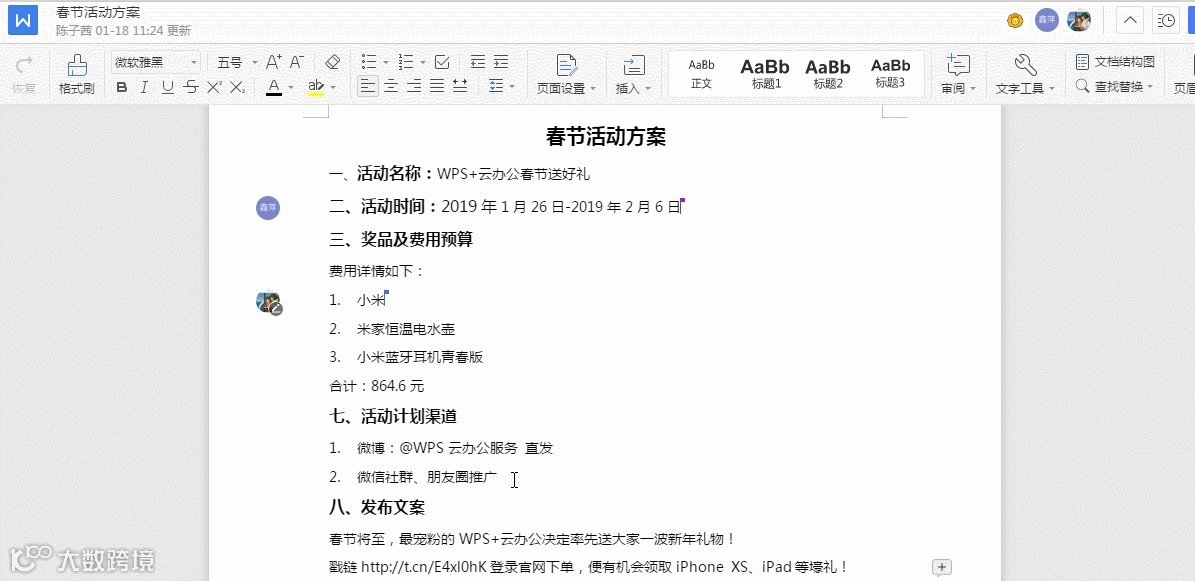Click the line spacing icon
Viewport: 1195px width, 581px height.
(496, 85)
